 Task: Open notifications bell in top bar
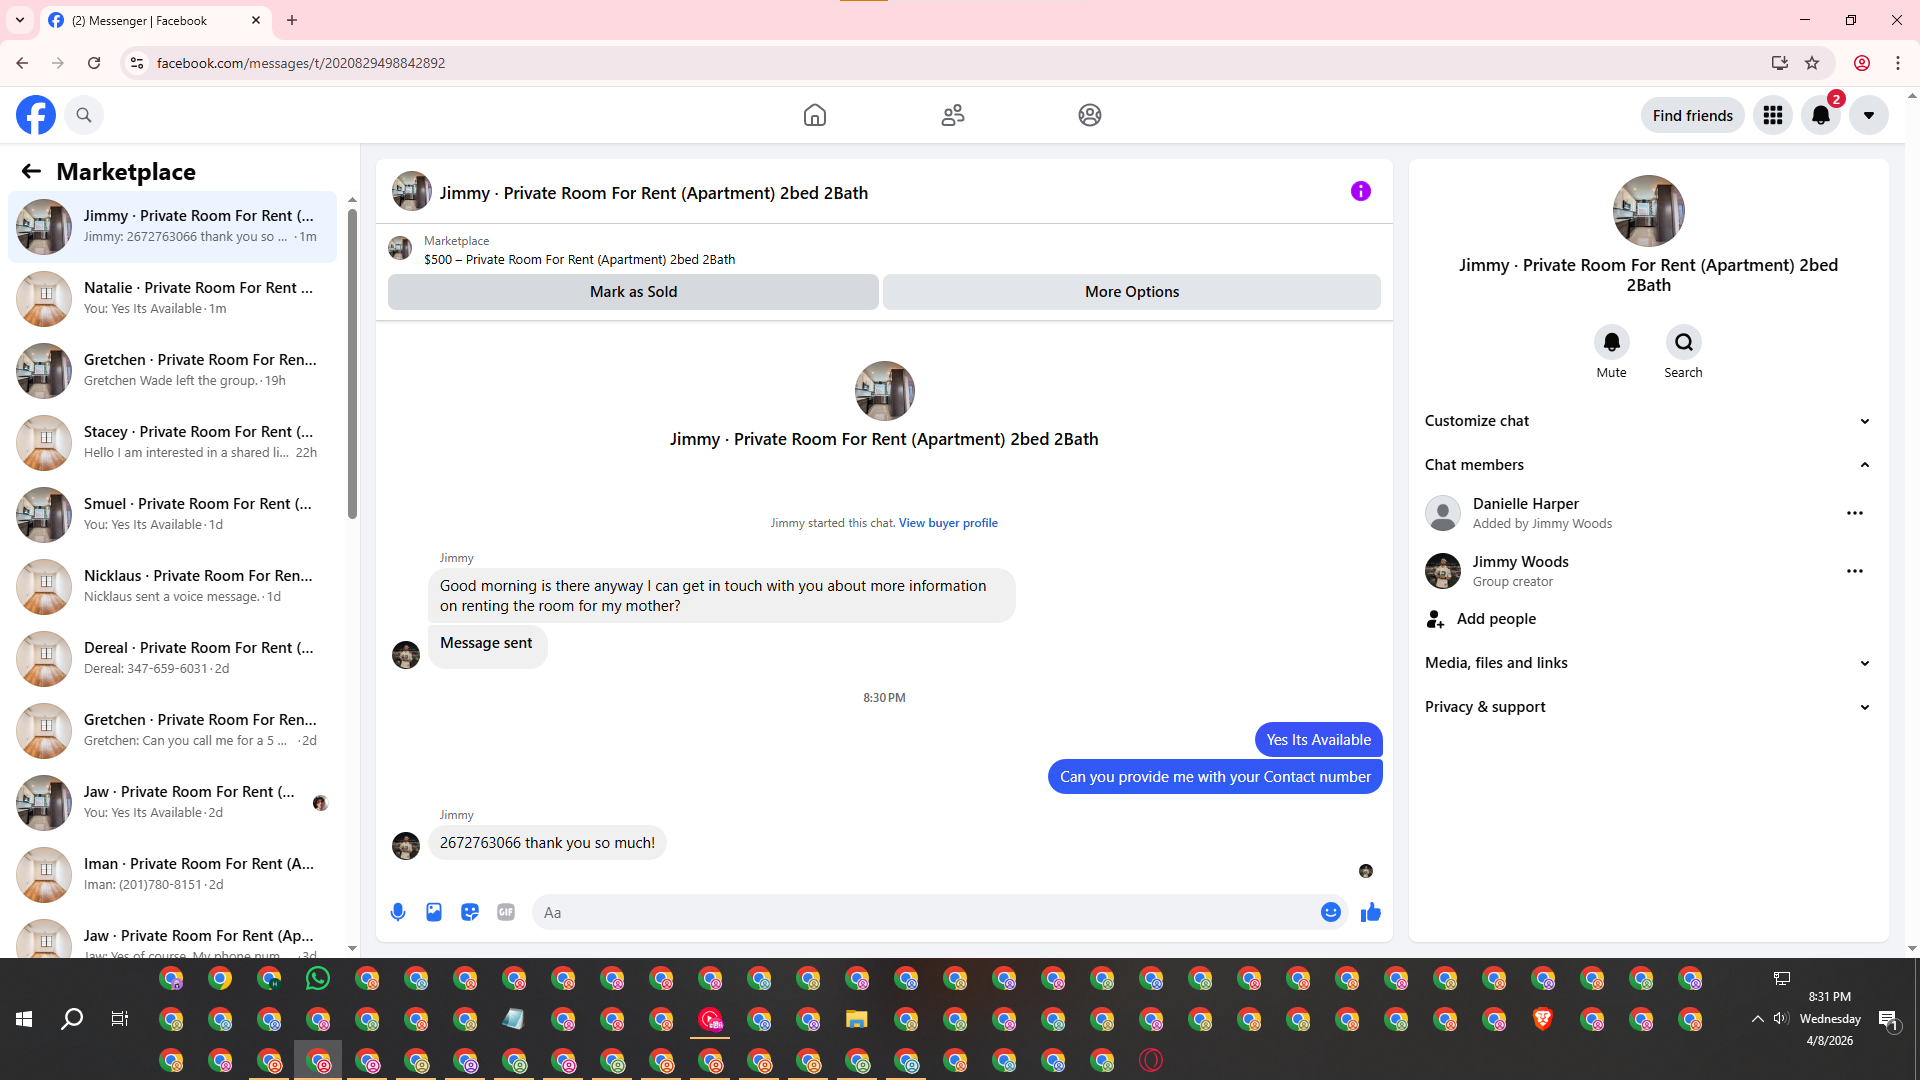1820,115
